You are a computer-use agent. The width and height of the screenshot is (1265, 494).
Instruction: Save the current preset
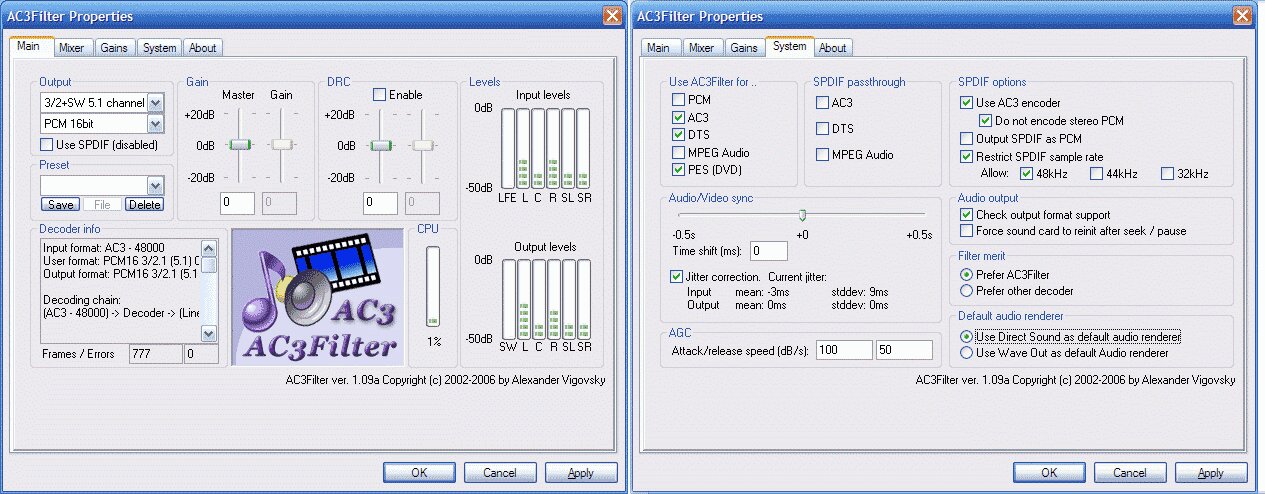click(x=60, y=204)
